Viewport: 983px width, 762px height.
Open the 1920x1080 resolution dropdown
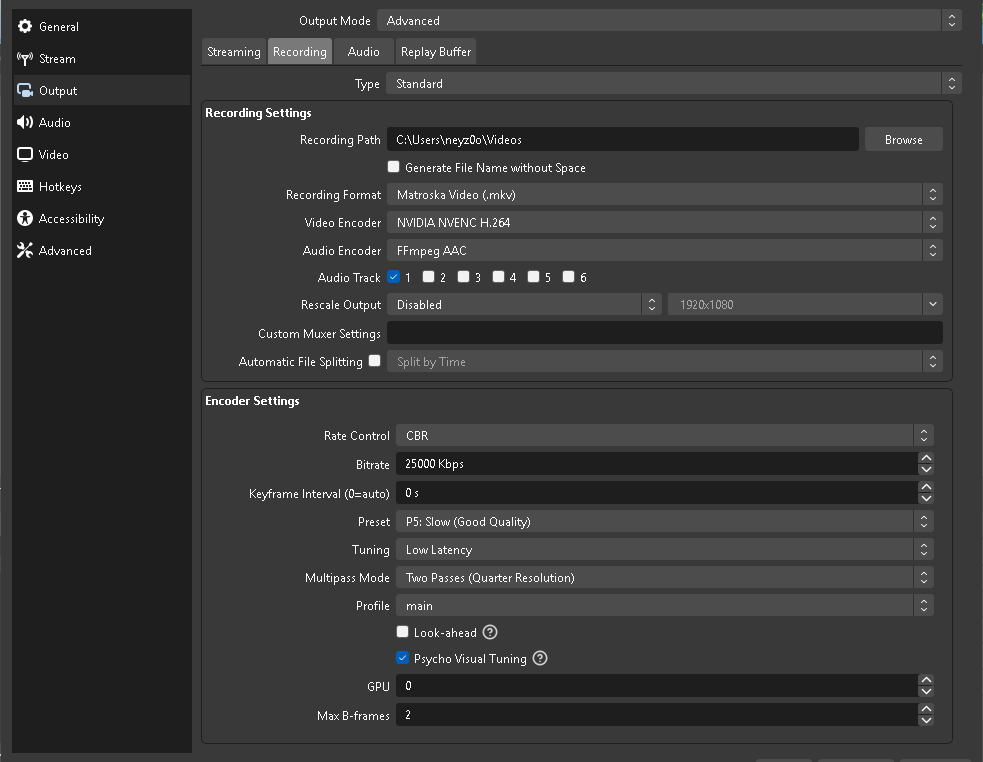tap(805, 304)
